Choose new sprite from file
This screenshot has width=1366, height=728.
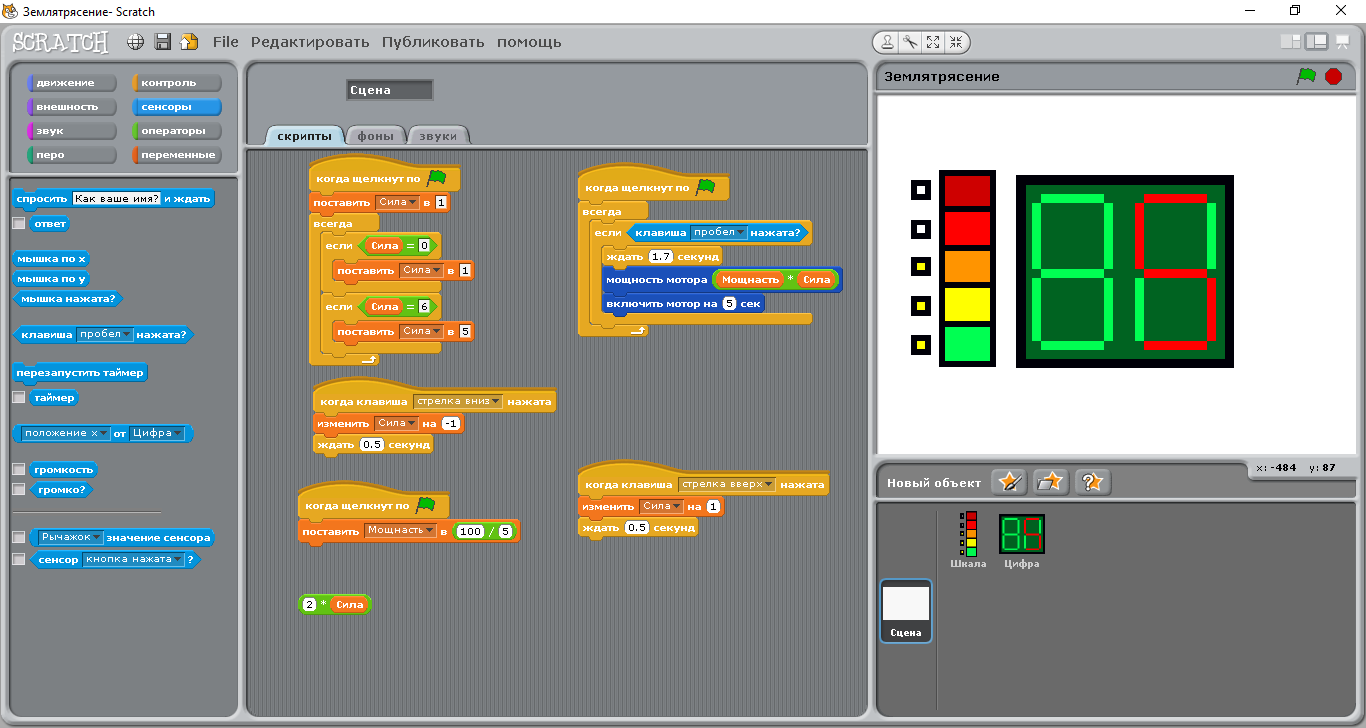click(x=1051, y=482)
